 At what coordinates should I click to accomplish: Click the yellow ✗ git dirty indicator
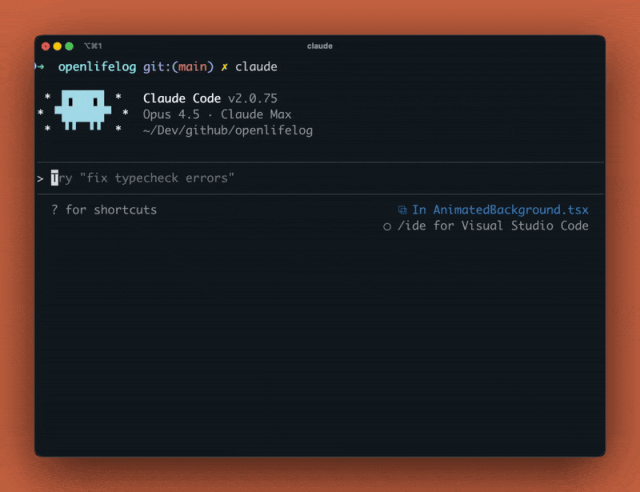pyautogui.click(x=225, y=67)
